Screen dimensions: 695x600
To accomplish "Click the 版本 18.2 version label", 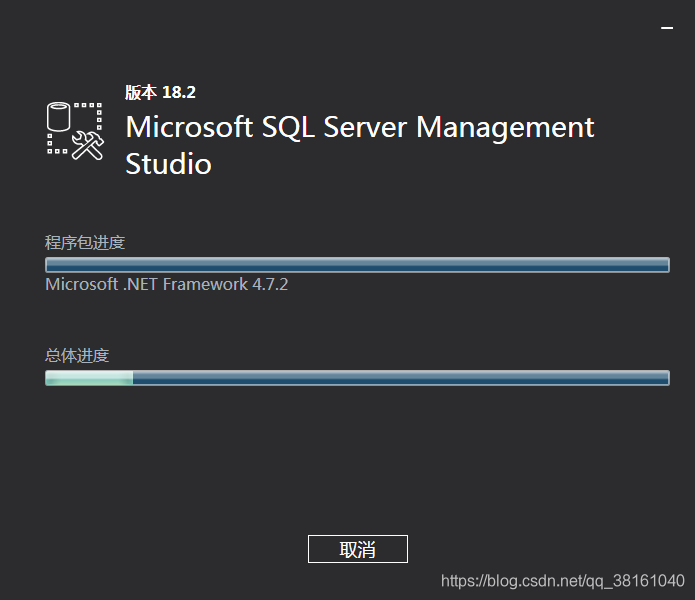I will coord(160,92).
